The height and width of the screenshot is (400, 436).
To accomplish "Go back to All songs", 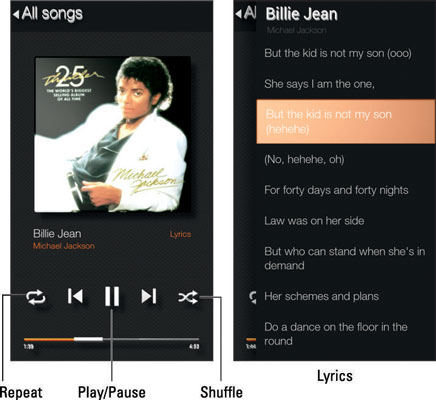I will 48,14.
